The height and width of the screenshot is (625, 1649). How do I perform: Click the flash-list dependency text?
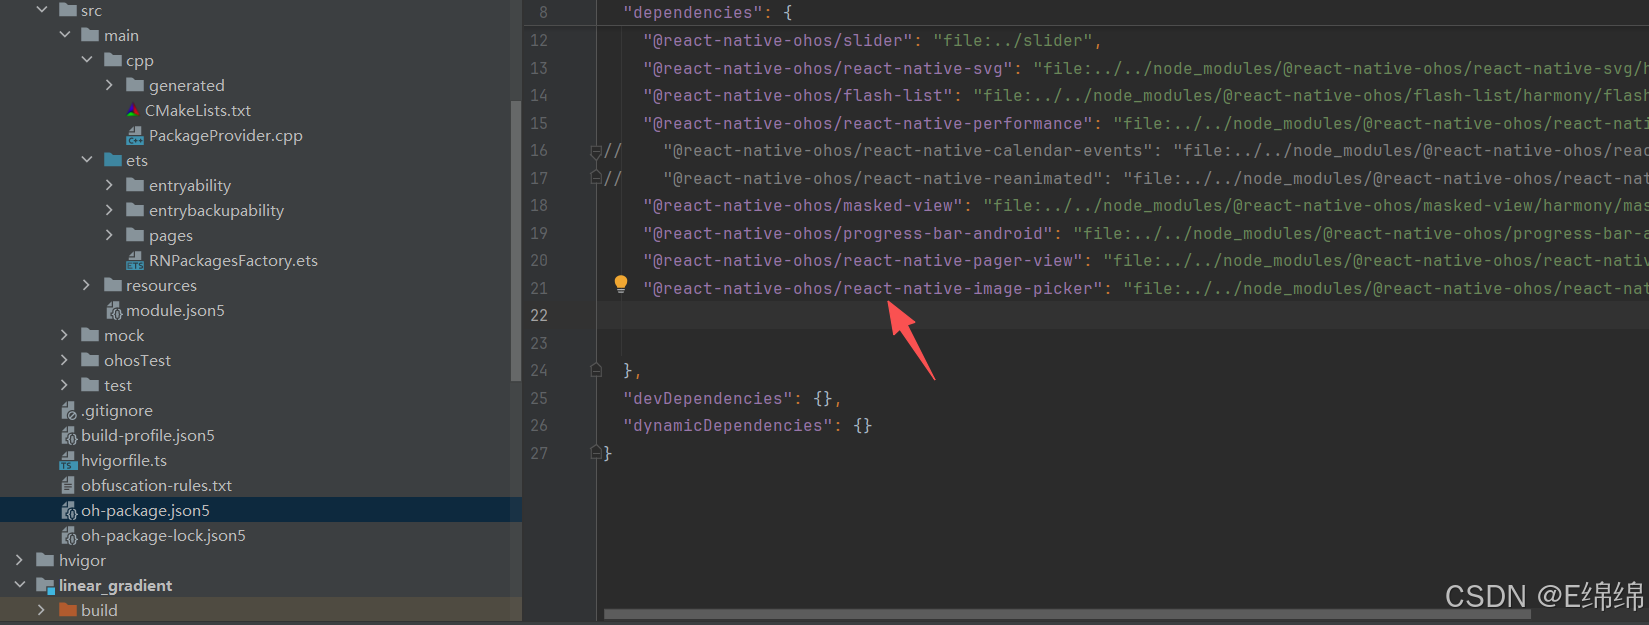(798, 96)
